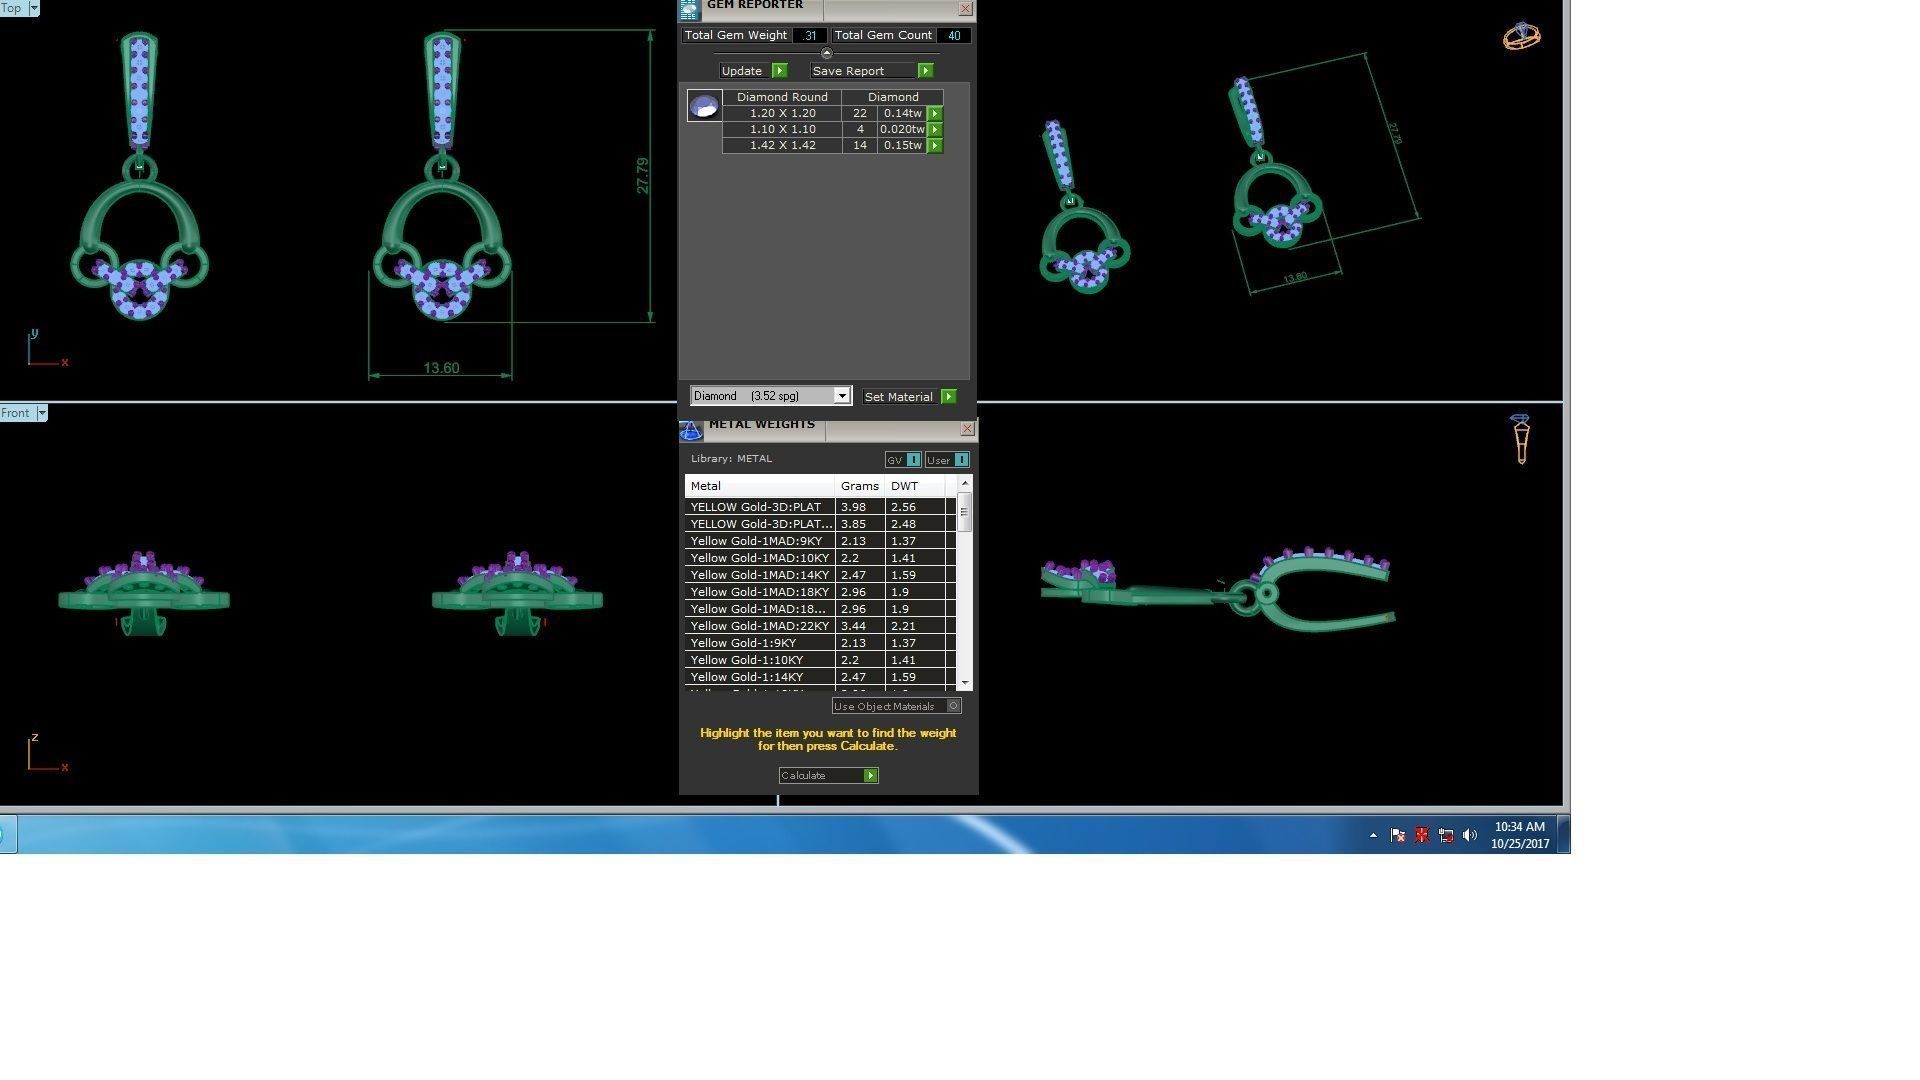Enable Use Object Materials option
1920x1080 pixels.
pos(954,706)
